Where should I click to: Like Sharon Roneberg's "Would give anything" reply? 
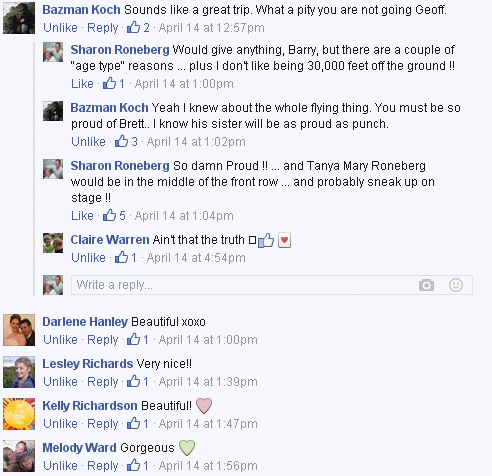click(82, 83)
